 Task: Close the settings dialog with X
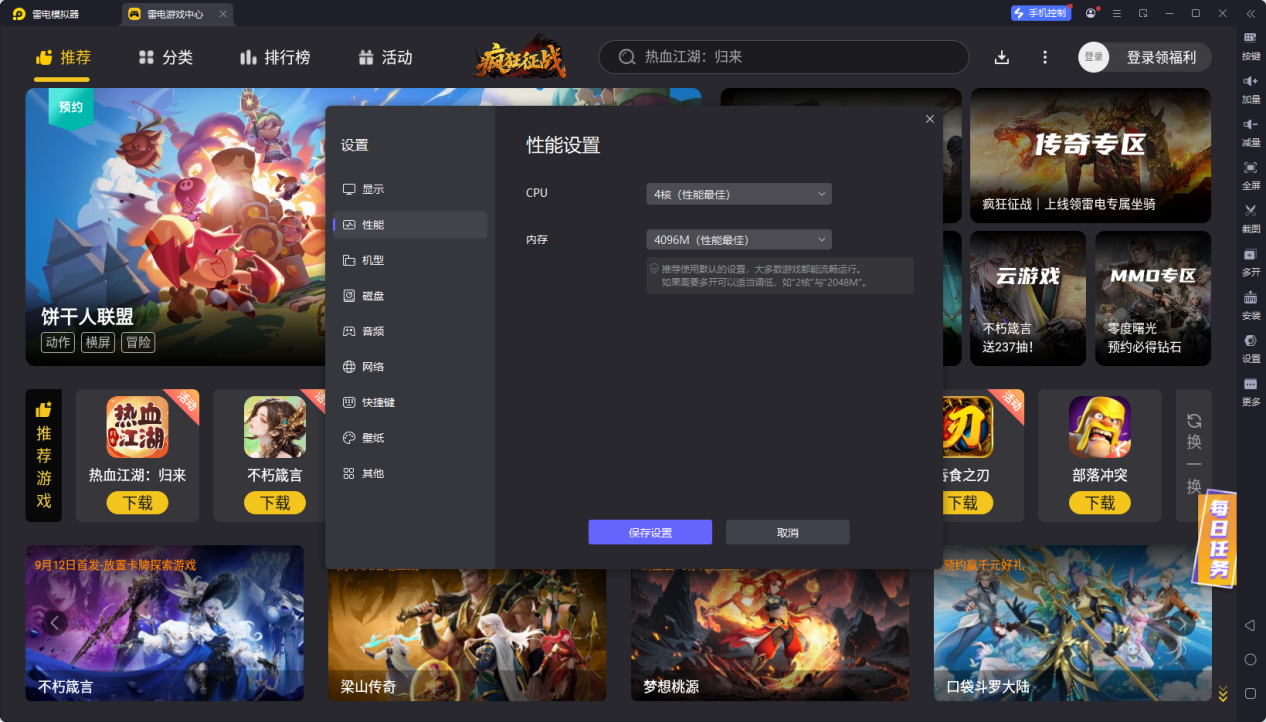pos(929,119)
